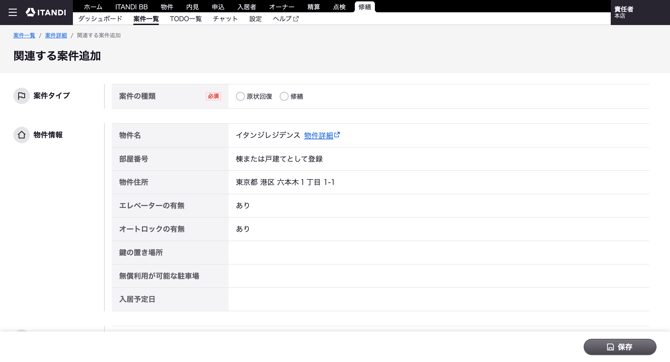Open the 入居者 top menu

pos(247,7)
